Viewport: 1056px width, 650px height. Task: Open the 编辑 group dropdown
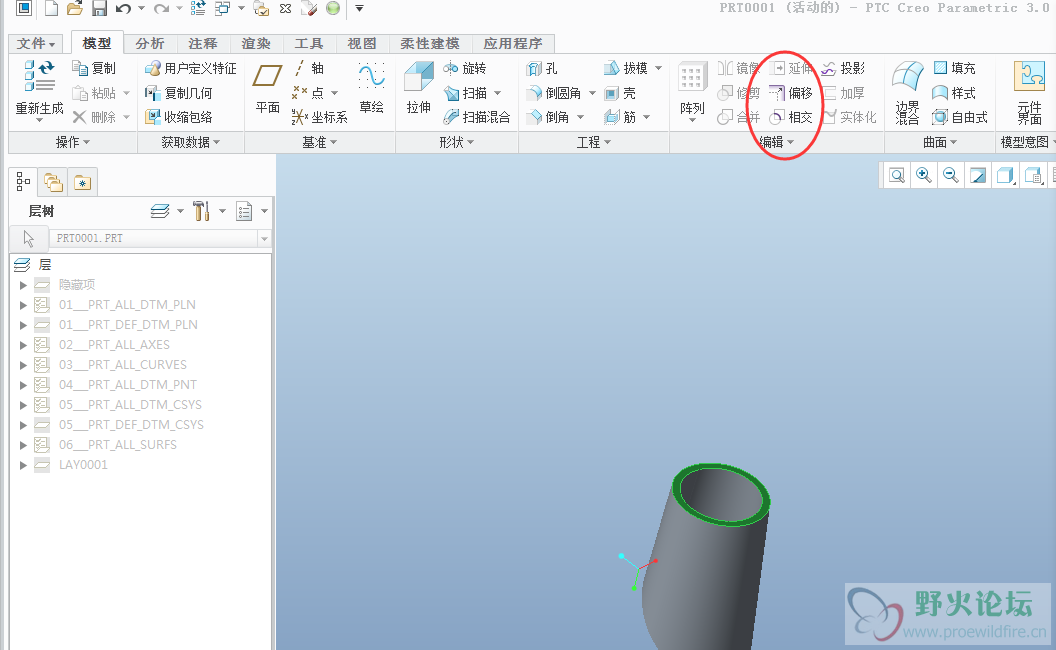pos(777,142)
